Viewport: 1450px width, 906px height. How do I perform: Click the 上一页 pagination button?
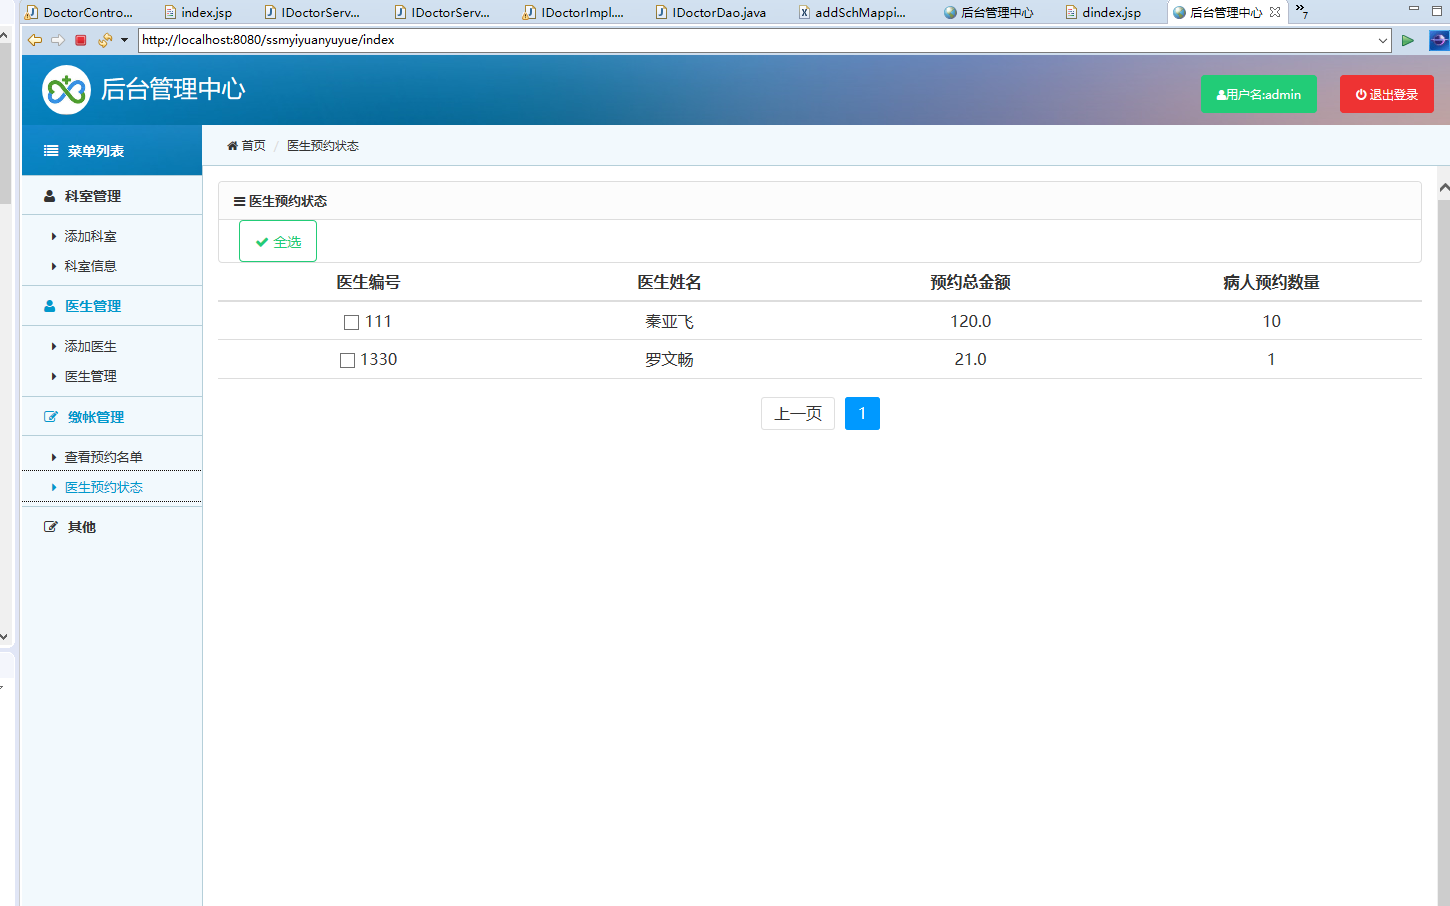pos(797,413)
